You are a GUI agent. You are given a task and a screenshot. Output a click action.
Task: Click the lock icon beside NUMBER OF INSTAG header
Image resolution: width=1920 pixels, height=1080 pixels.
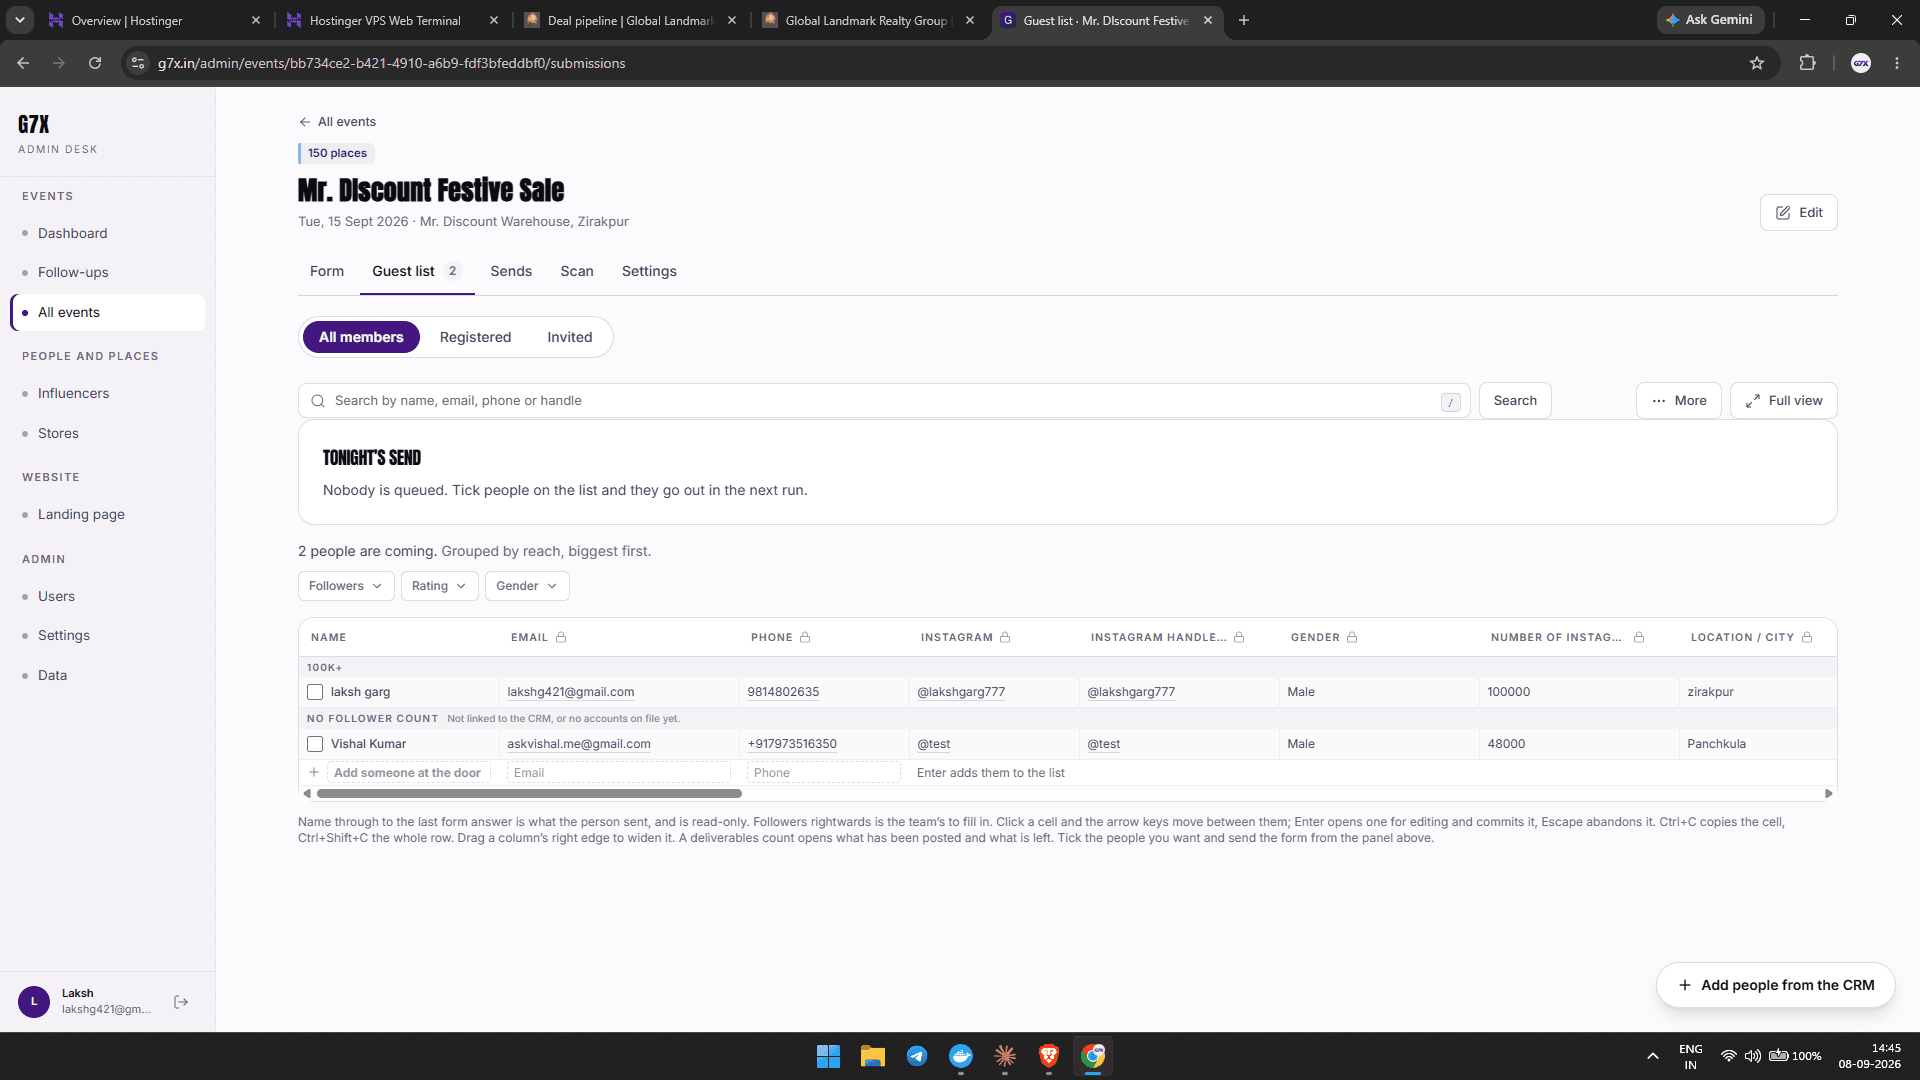[x=1639, y=637]
